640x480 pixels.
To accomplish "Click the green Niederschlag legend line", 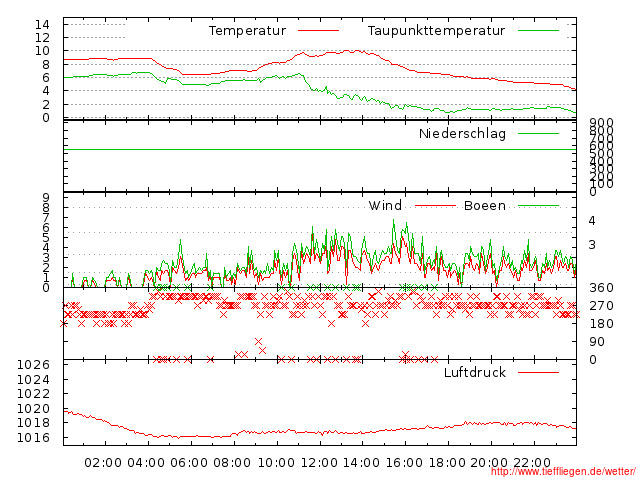I will (x=538, y=133).
